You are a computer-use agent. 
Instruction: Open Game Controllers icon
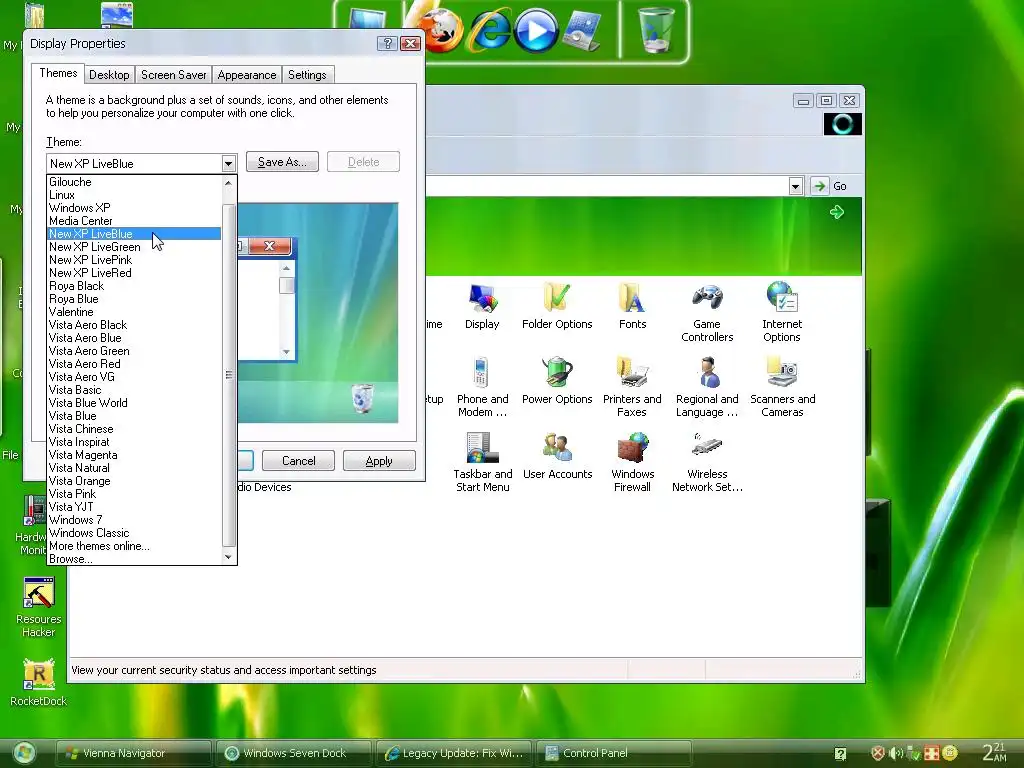tap(707, 313)
